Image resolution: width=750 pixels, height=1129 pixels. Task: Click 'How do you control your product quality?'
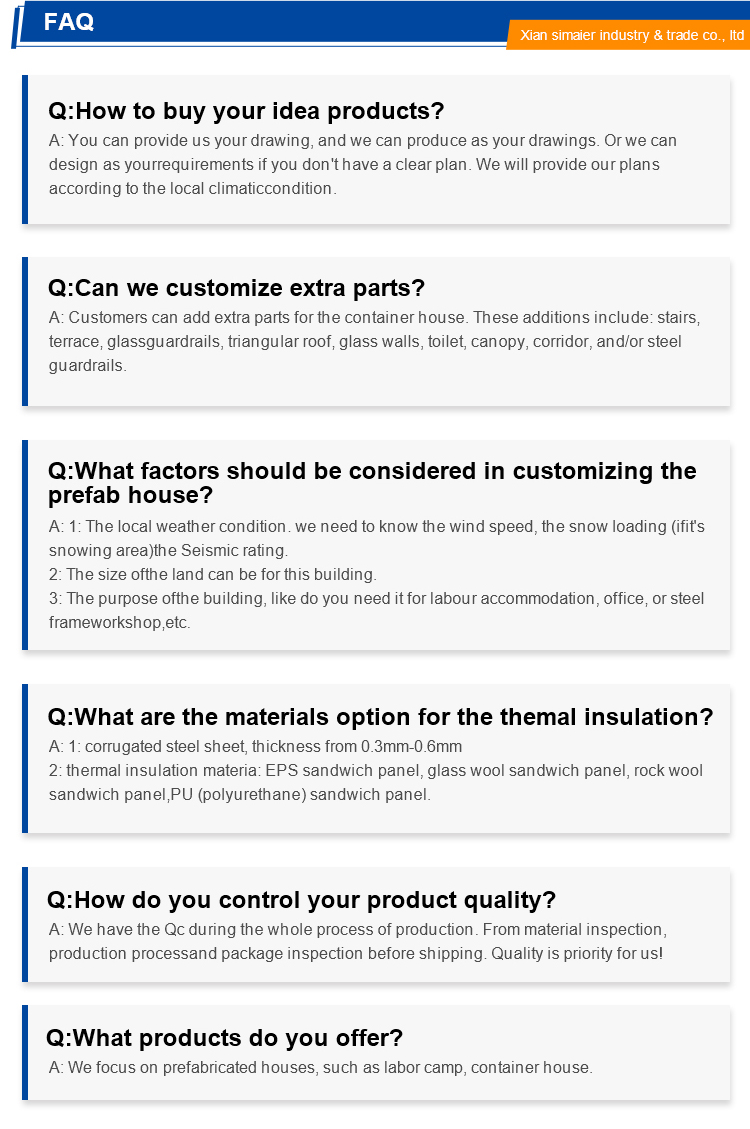[302, 900]
